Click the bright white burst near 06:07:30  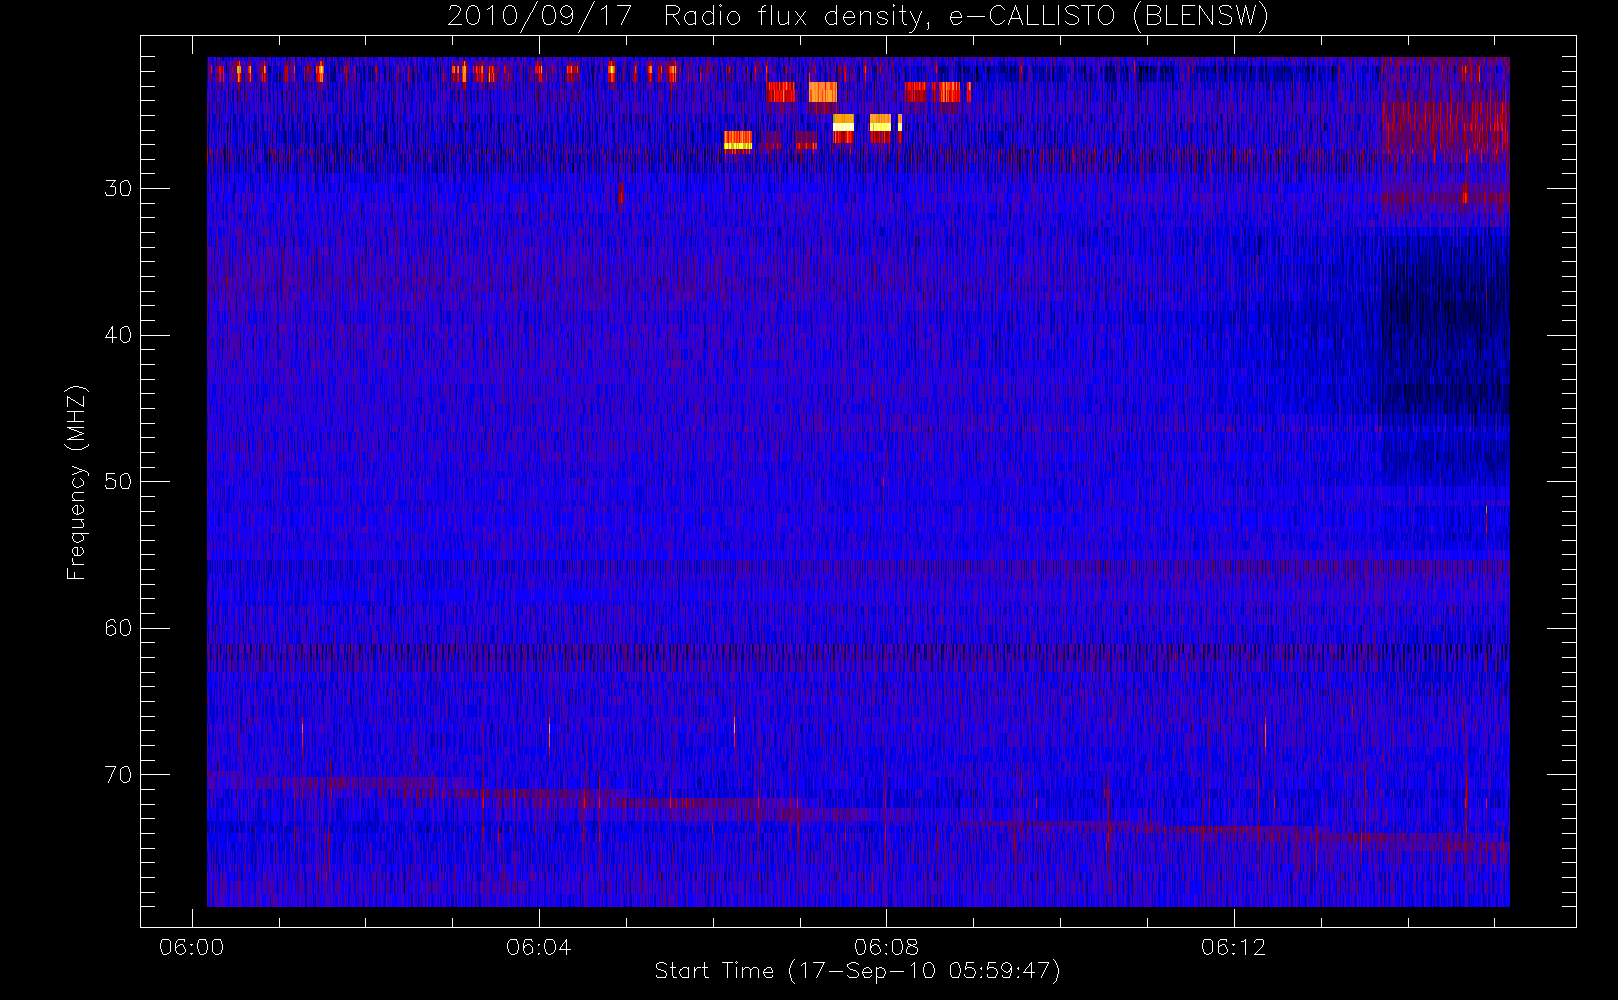843,126
